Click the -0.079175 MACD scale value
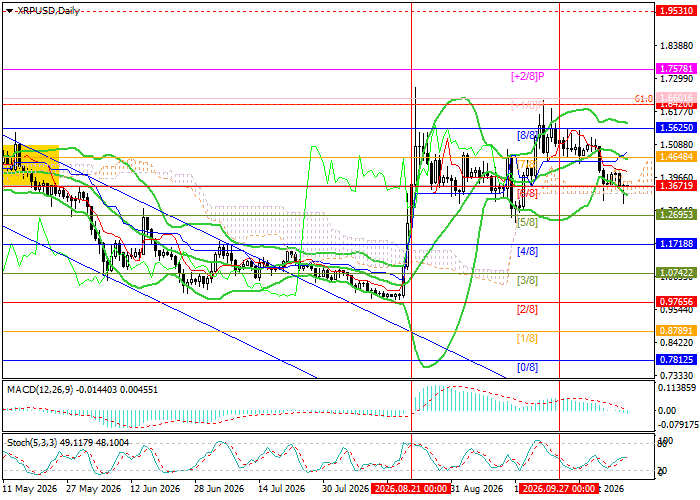Viewport: 700px width, 500px height. point(677,424)
